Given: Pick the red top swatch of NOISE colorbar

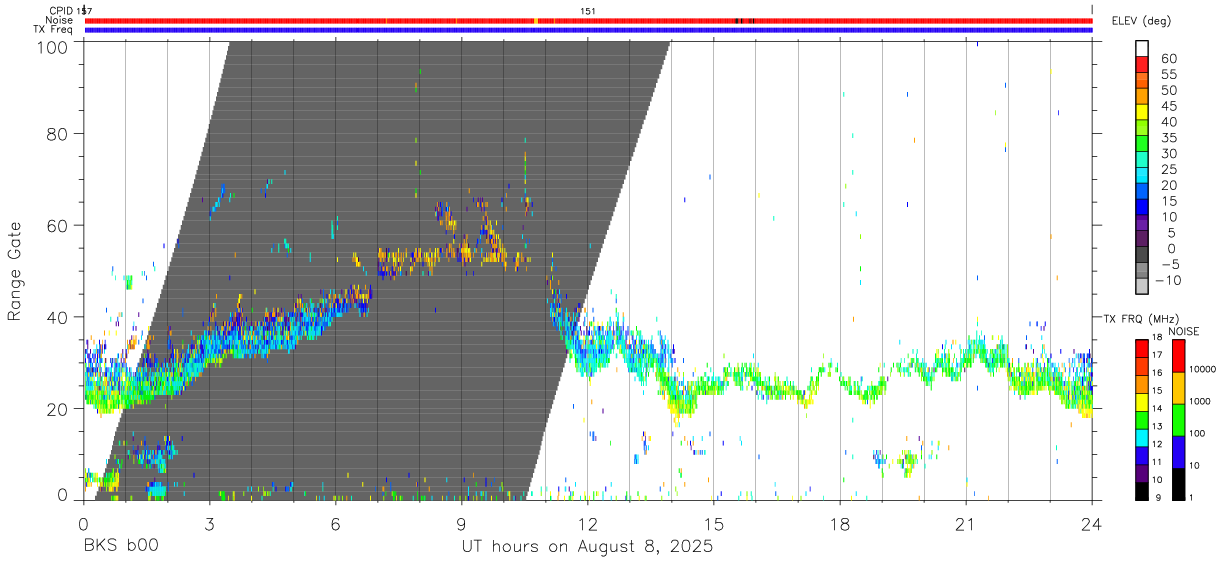Looking at the screenshot, I should (1178, 356).
